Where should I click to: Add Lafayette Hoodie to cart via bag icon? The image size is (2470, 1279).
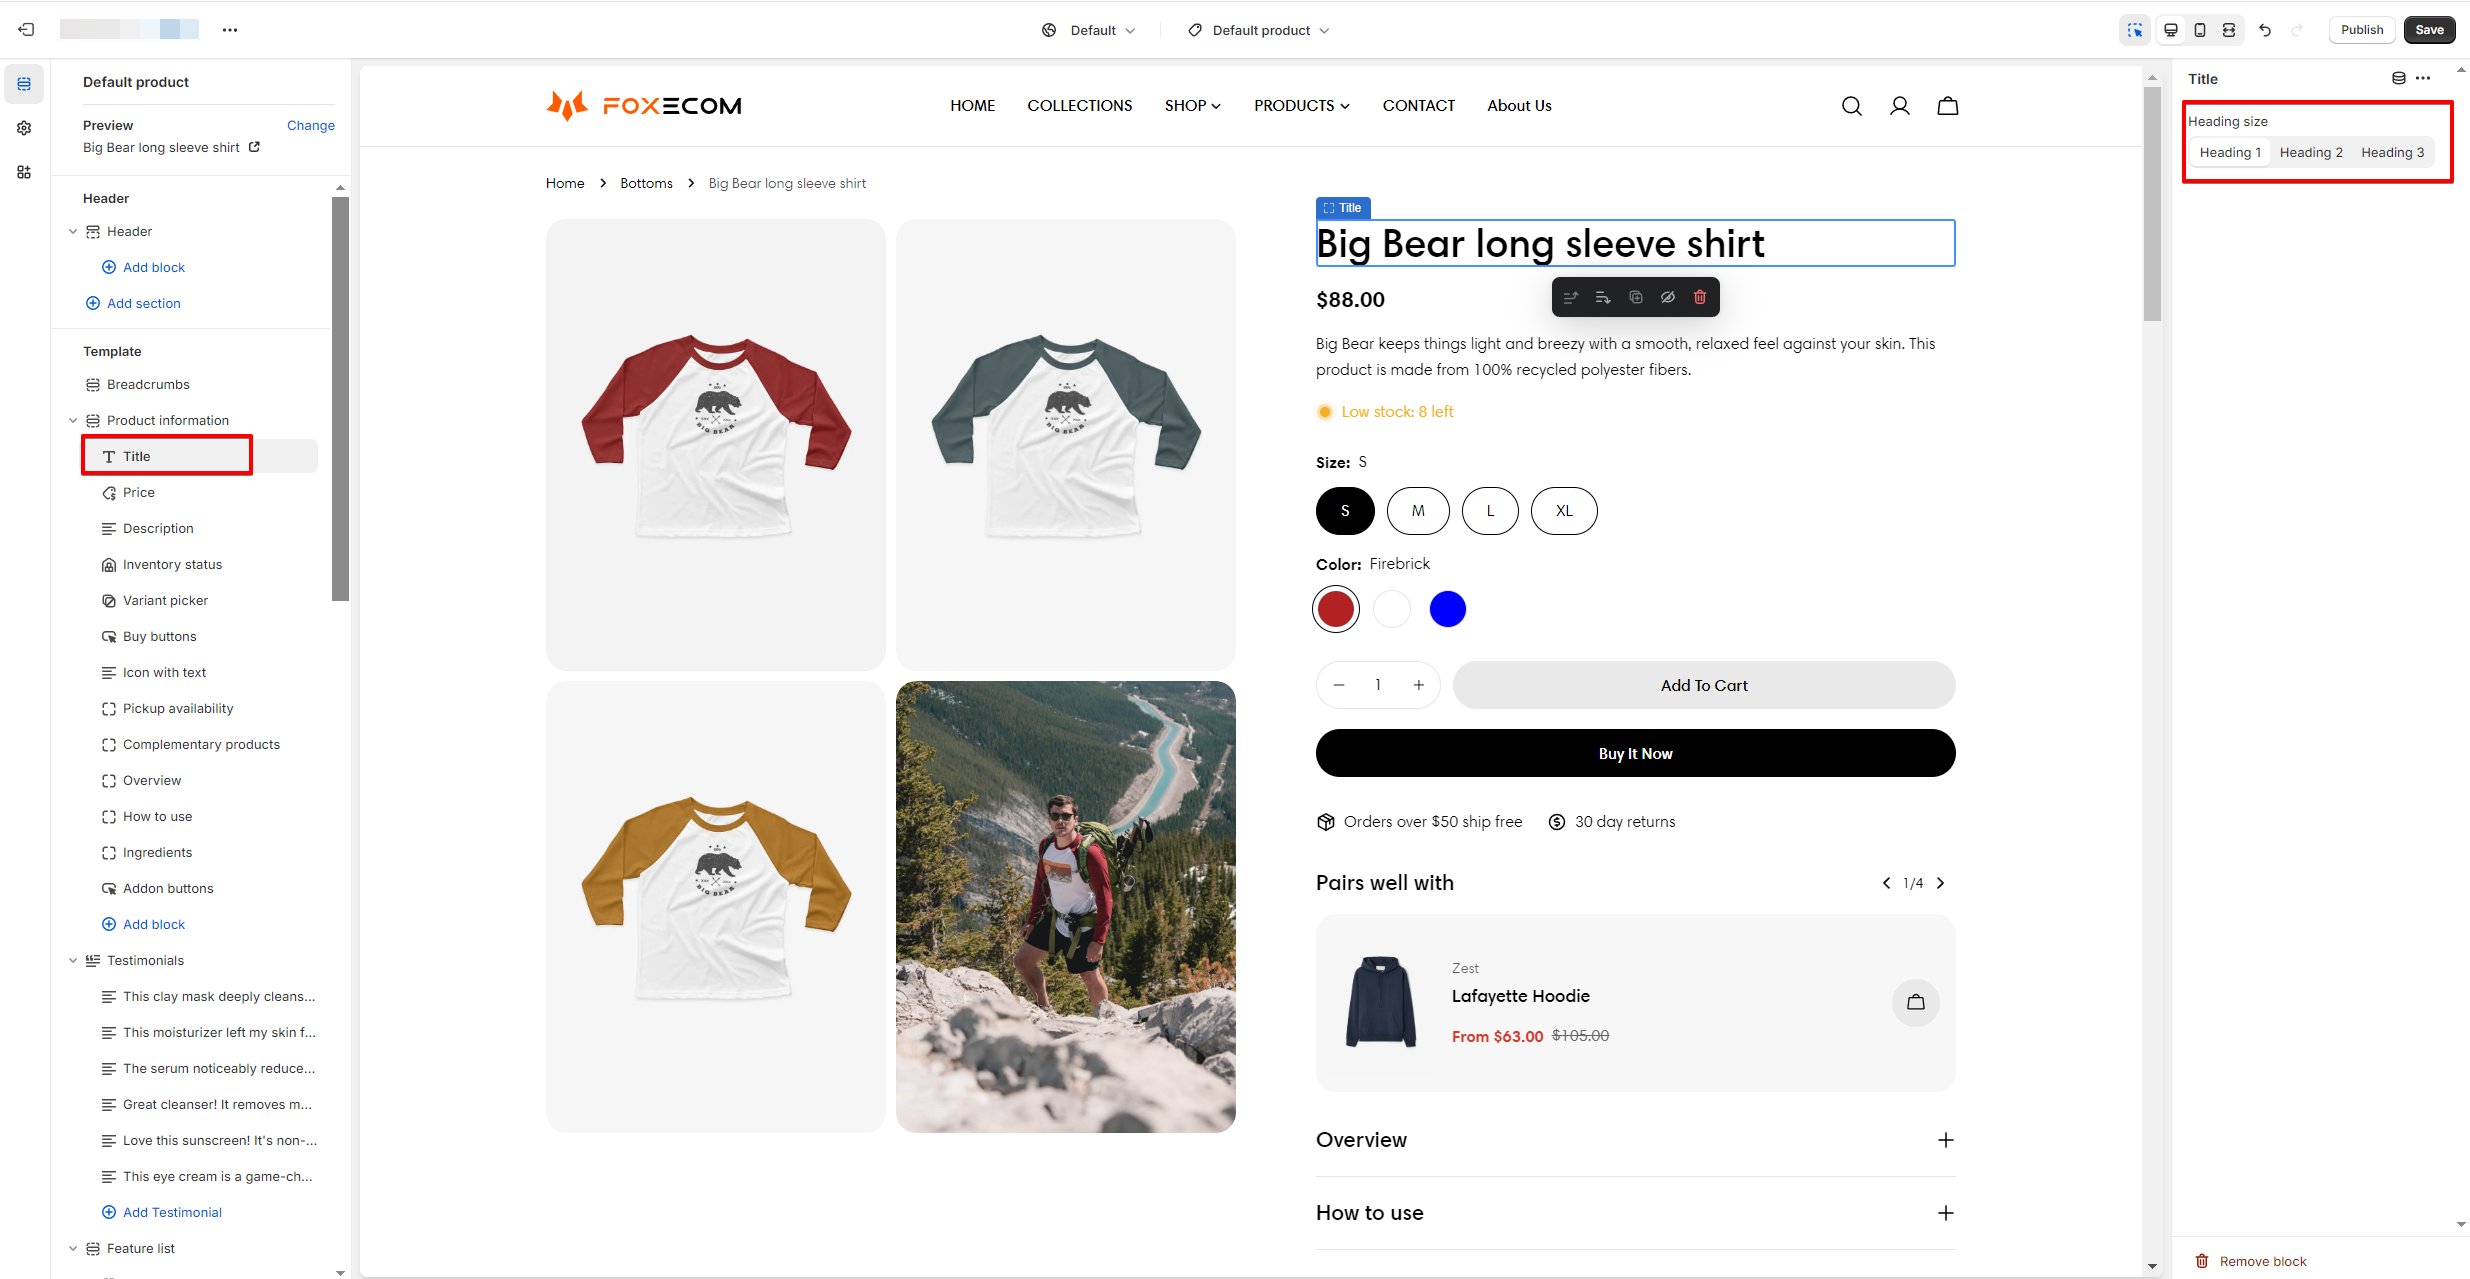[1916, 1002]
